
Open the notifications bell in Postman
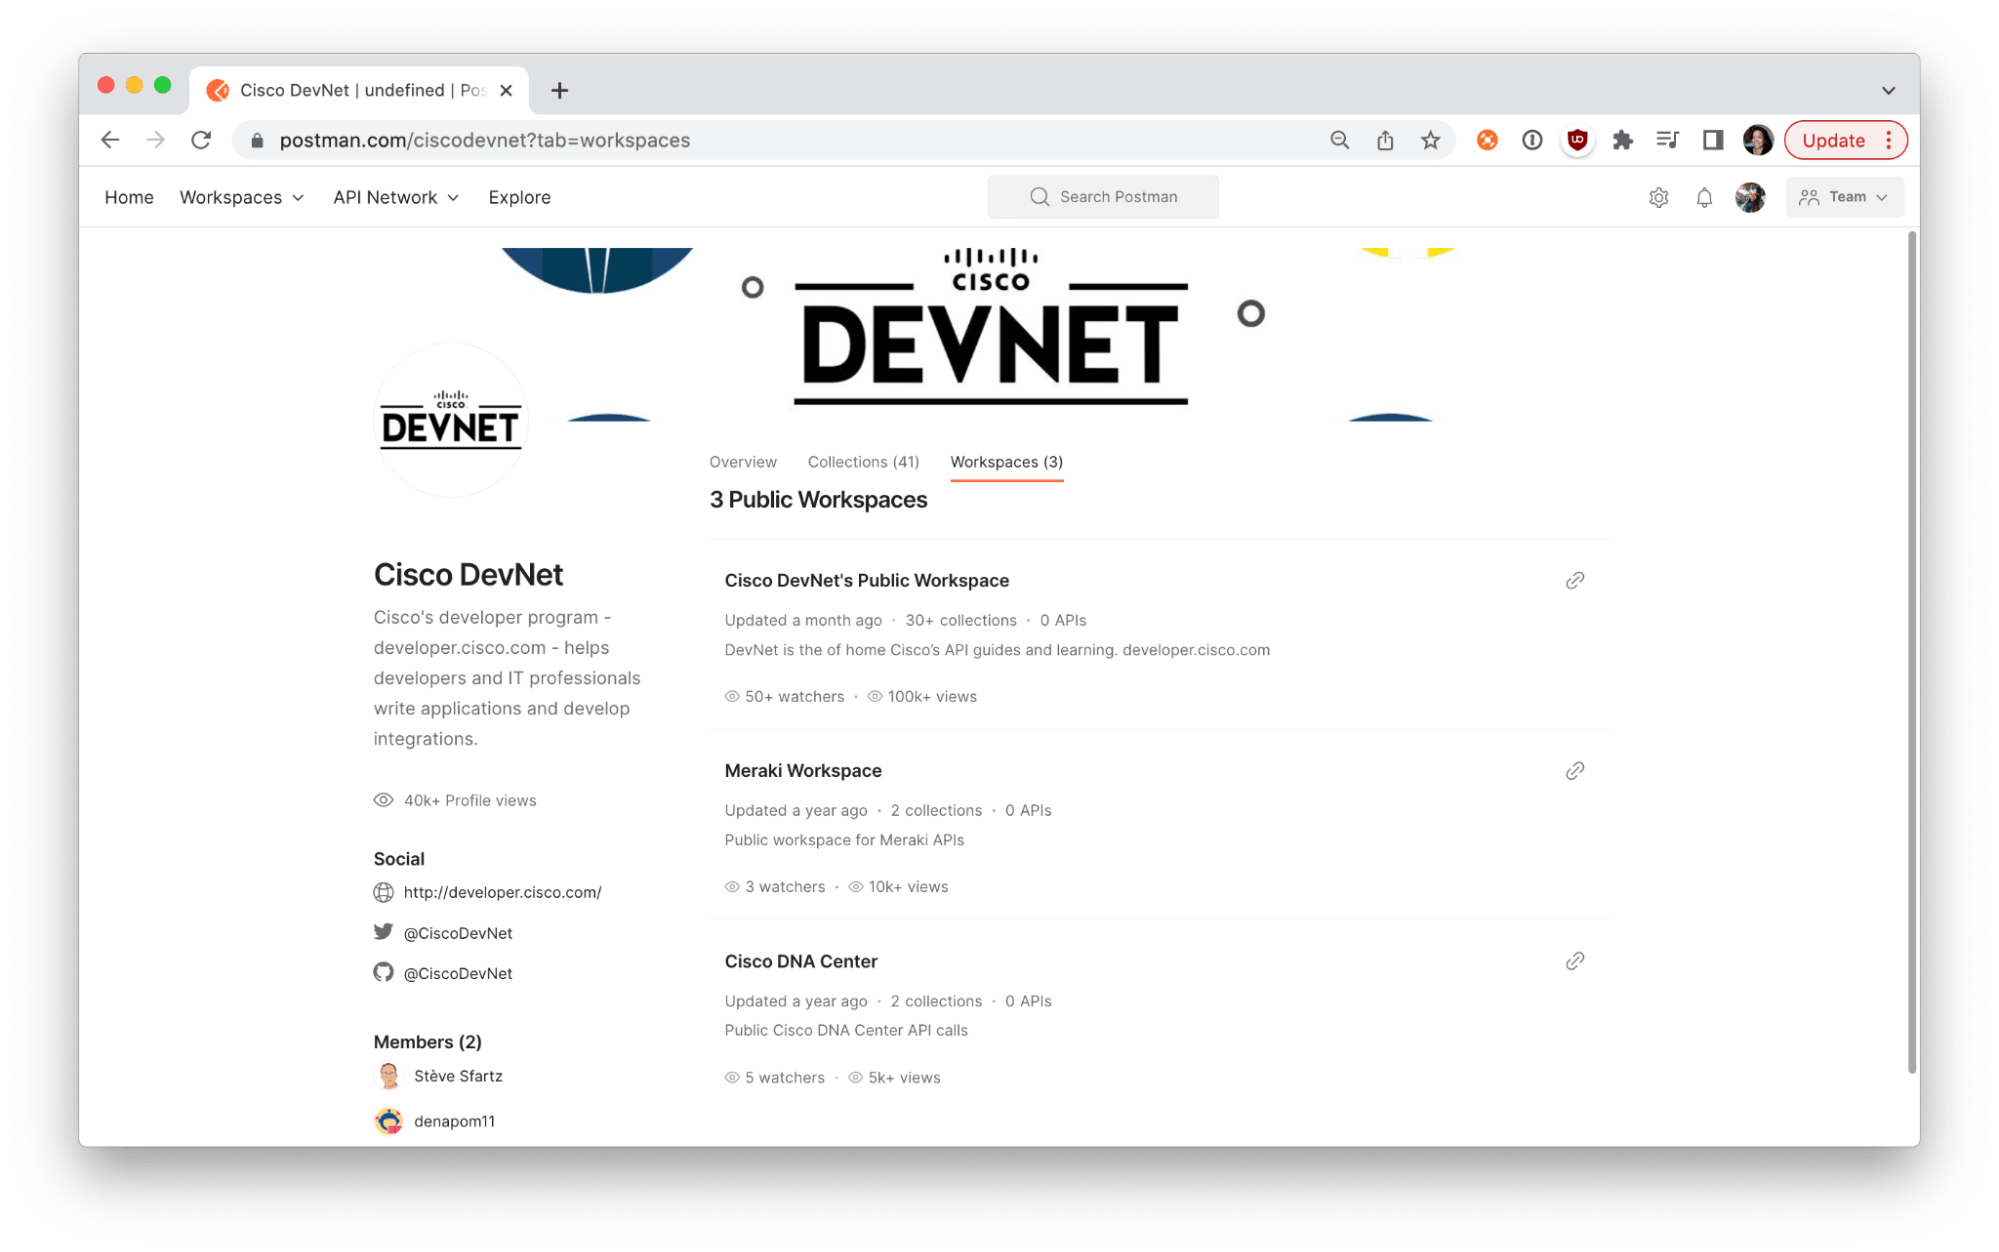click(x=1704, y=197)
